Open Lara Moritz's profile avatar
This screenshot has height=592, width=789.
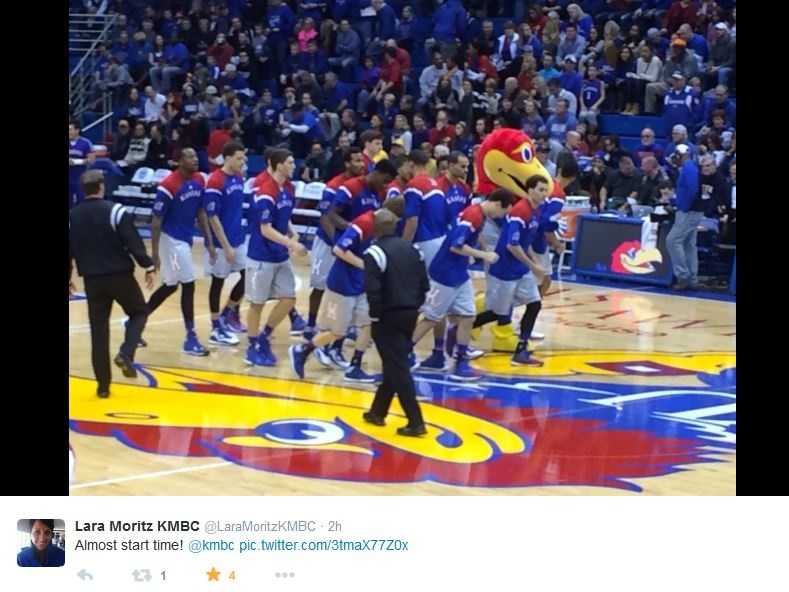pos(41,543)
